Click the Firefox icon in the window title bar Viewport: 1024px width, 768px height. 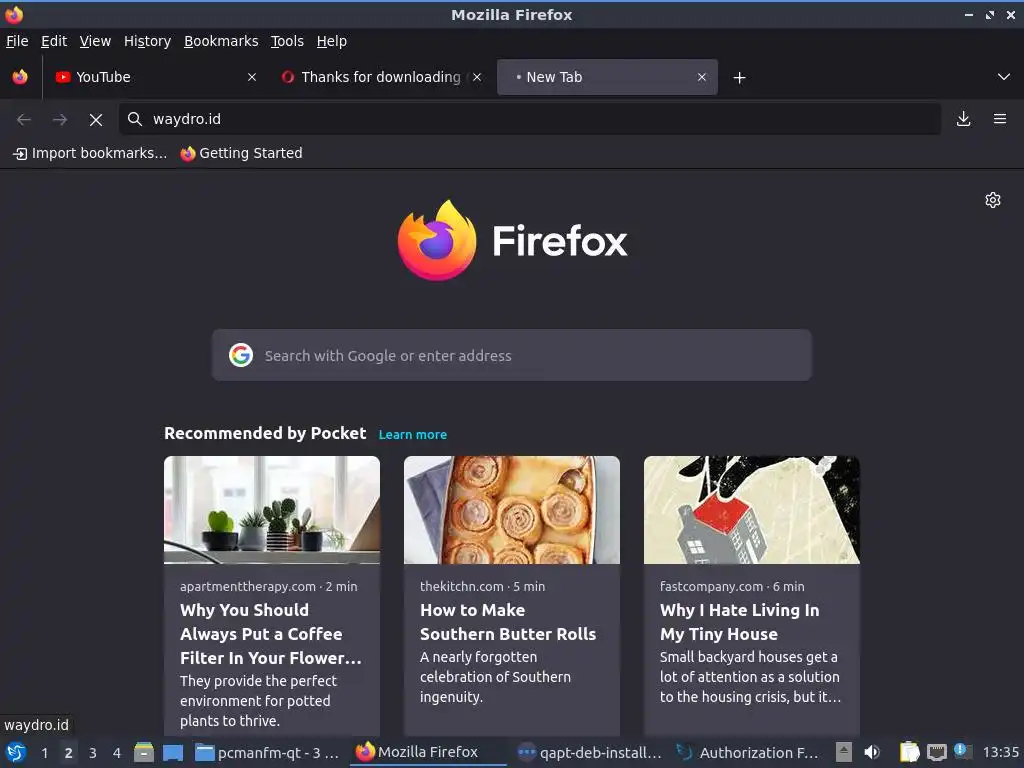14,14
